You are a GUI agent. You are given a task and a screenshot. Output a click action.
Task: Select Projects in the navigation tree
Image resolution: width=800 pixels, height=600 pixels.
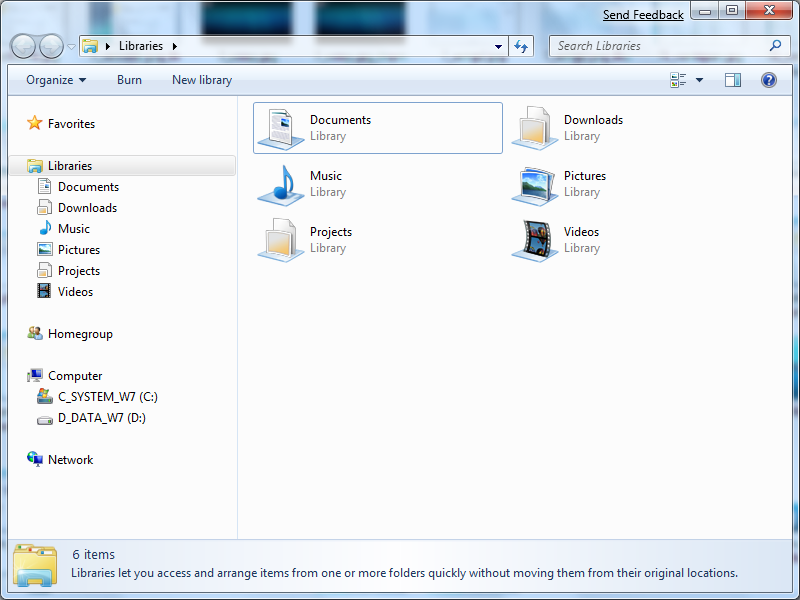[79, 271]
